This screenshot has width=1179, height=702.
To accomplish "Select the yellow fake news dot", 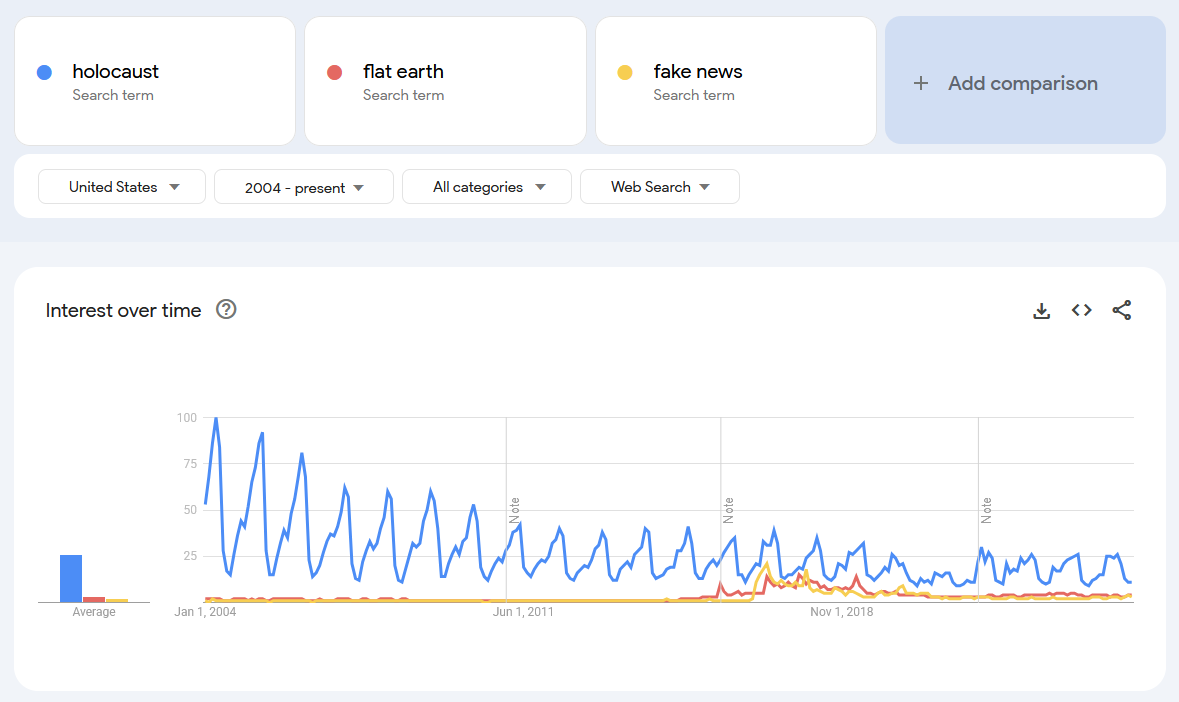I will point(625,72).
